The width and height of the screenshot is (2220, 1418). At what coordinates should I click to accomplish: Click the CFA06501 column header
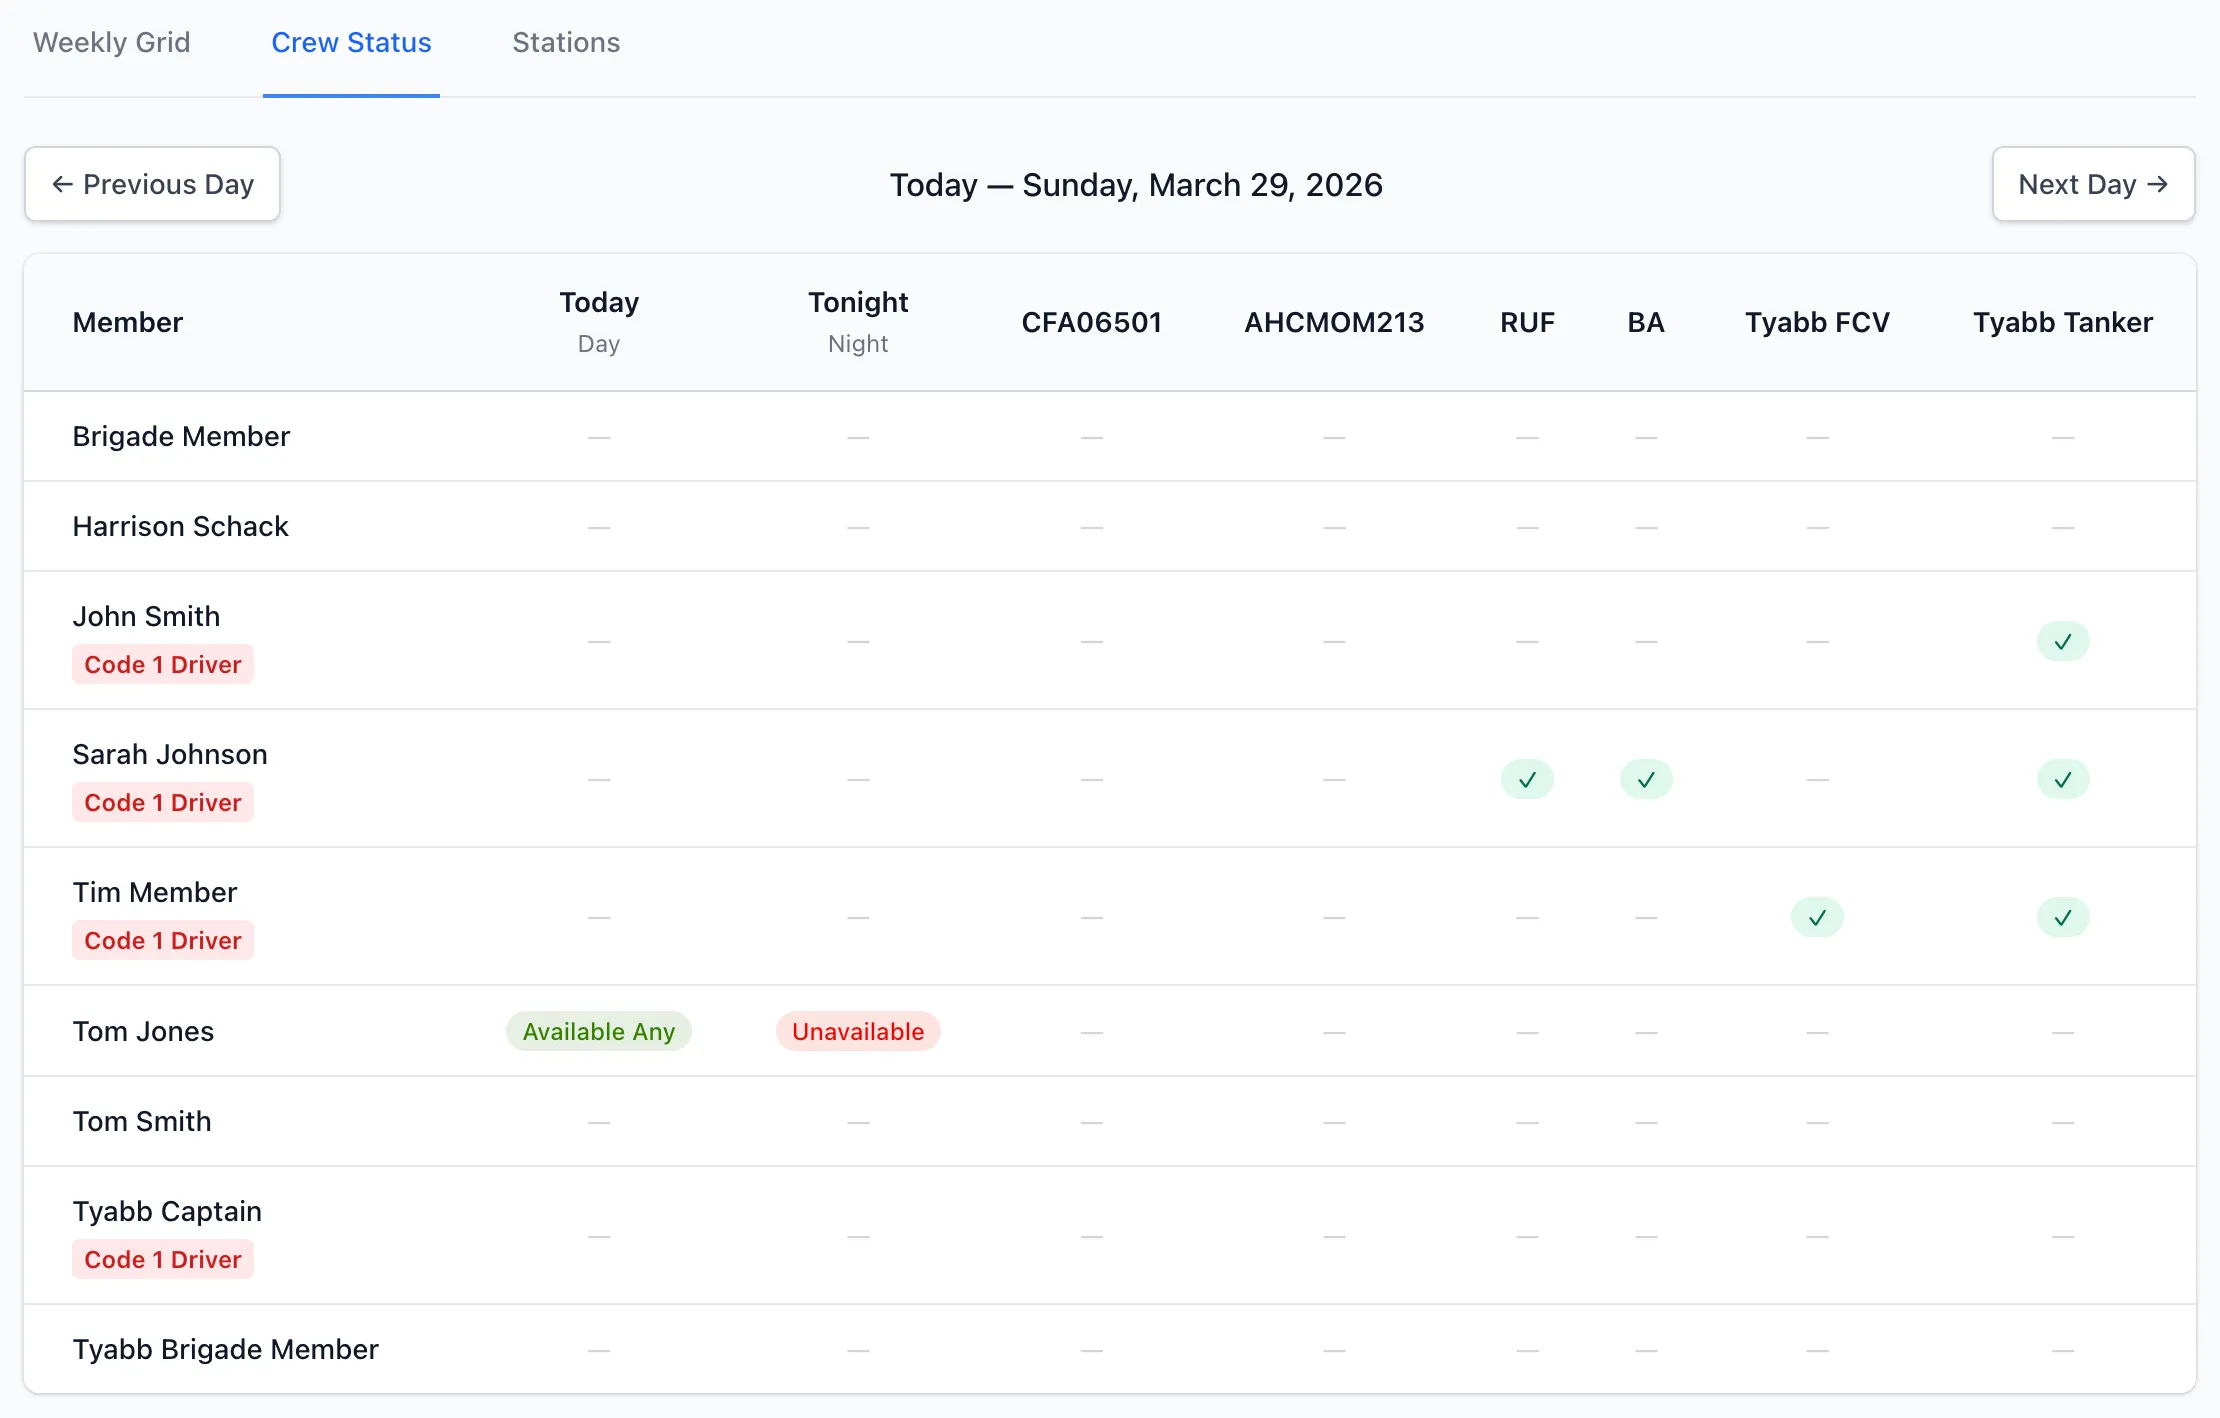[x=1091, y=322]
